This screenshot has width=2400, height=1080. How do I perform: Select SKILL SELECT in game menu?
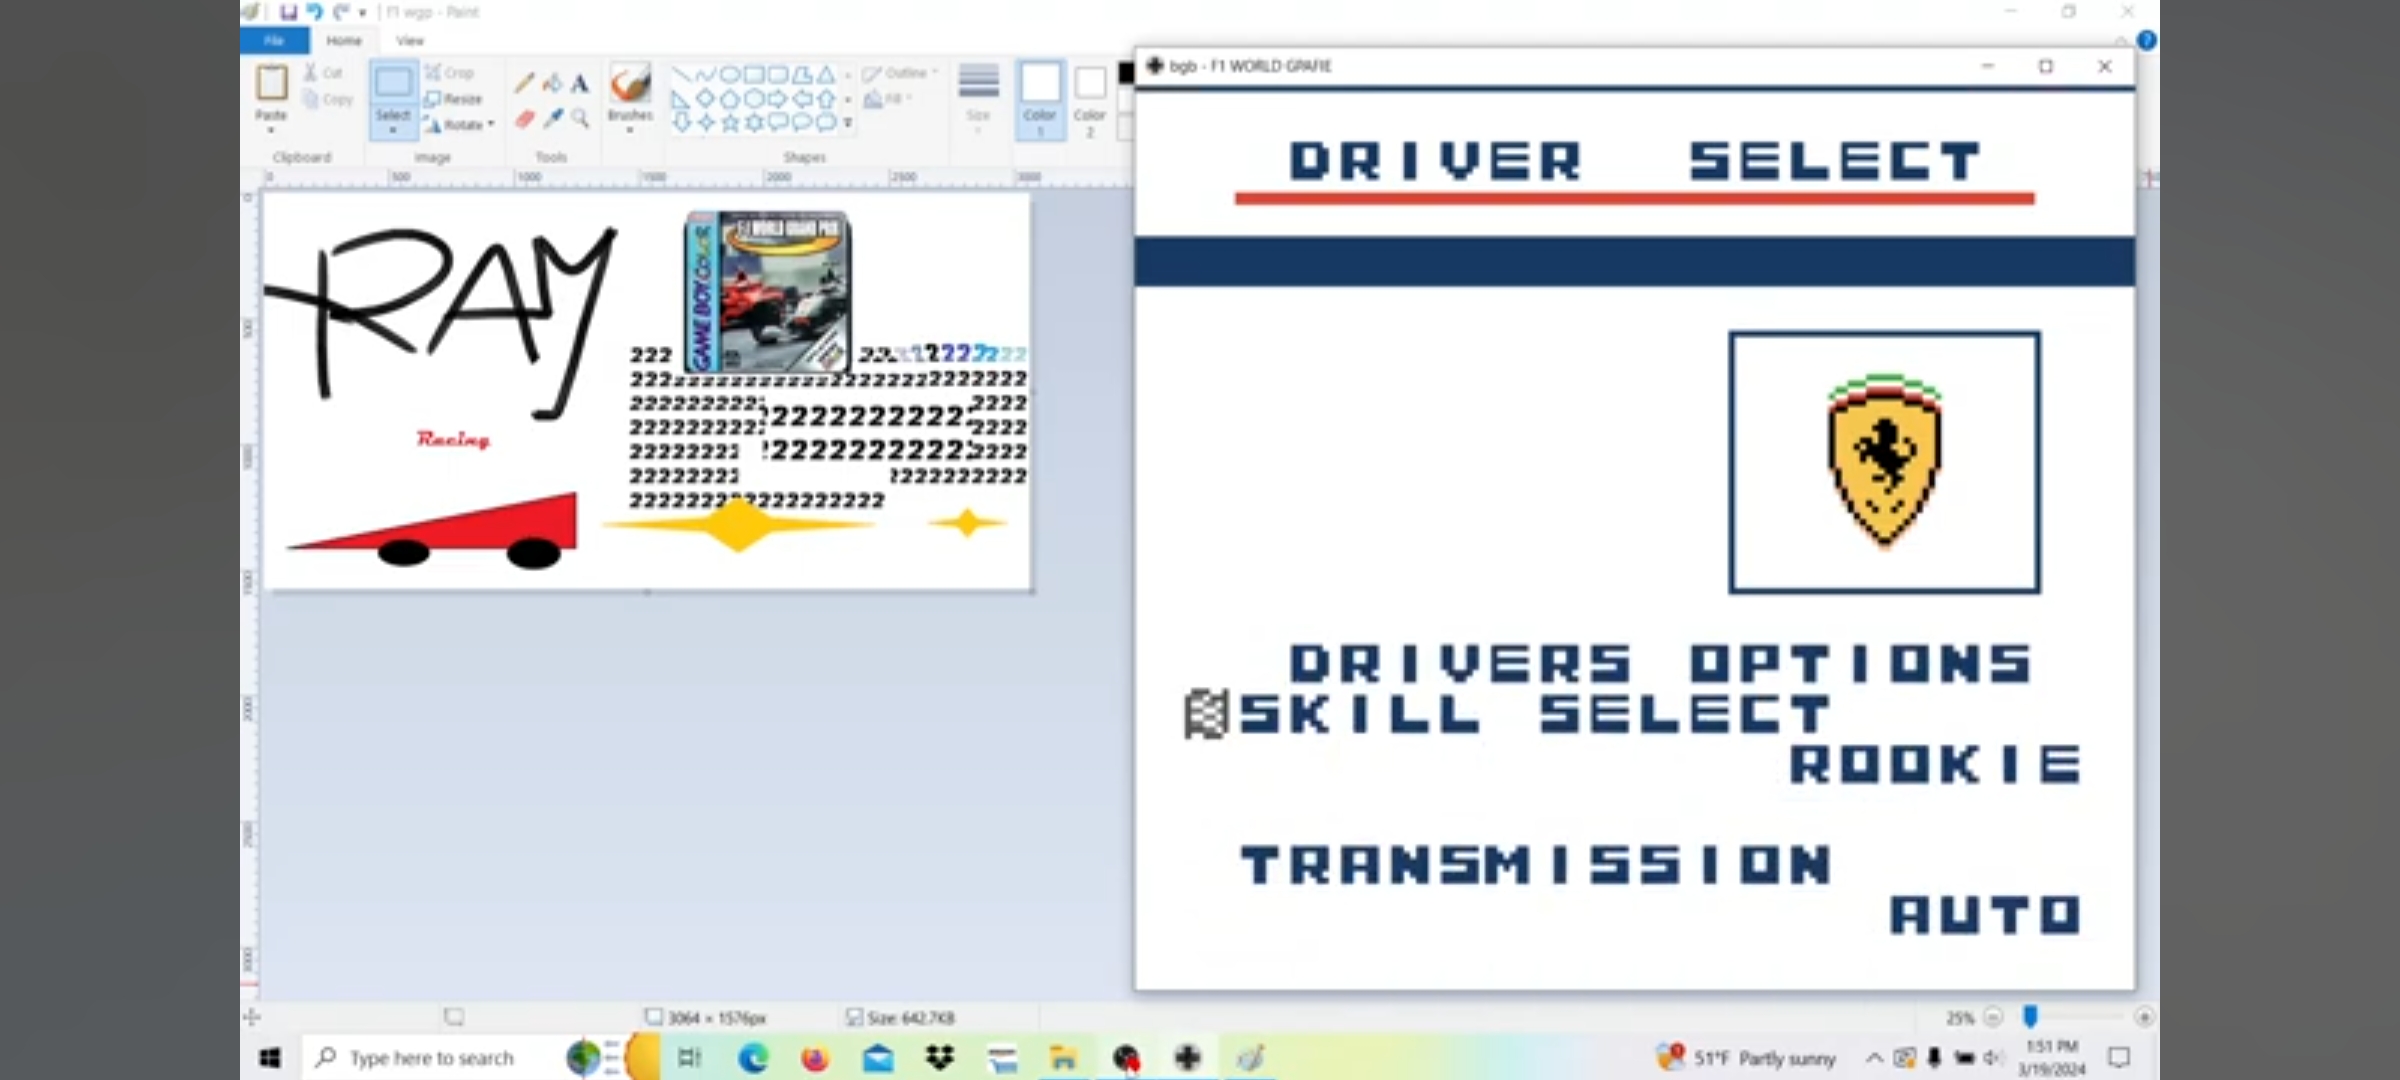1535,714
